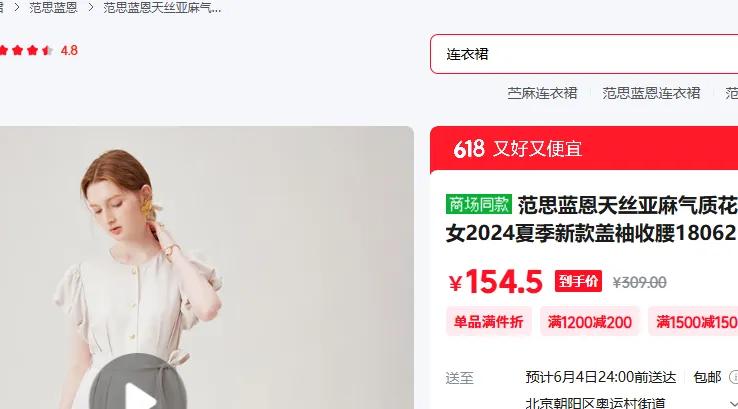Open the 单品满件折 coupon
The height and width of the screenshot is (409, 738).
coord(489,321)
